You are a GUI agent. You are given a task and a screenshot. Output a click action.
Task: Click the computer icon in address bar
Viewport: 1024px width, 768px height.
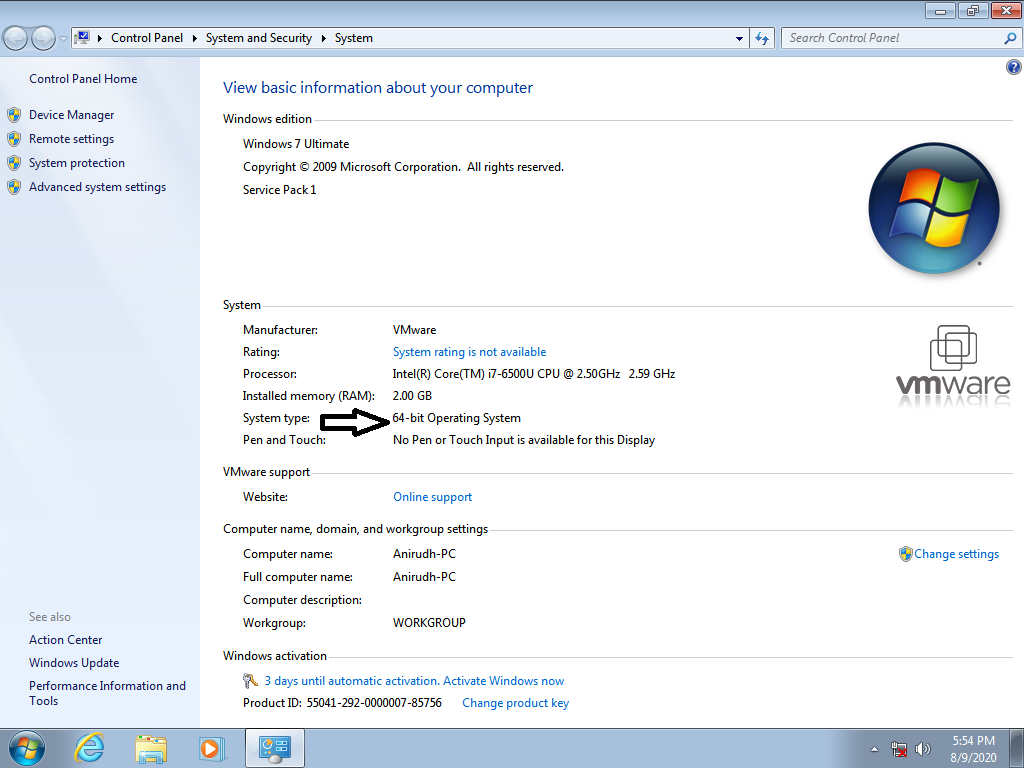pyautogui.click(x=82, y=38)
